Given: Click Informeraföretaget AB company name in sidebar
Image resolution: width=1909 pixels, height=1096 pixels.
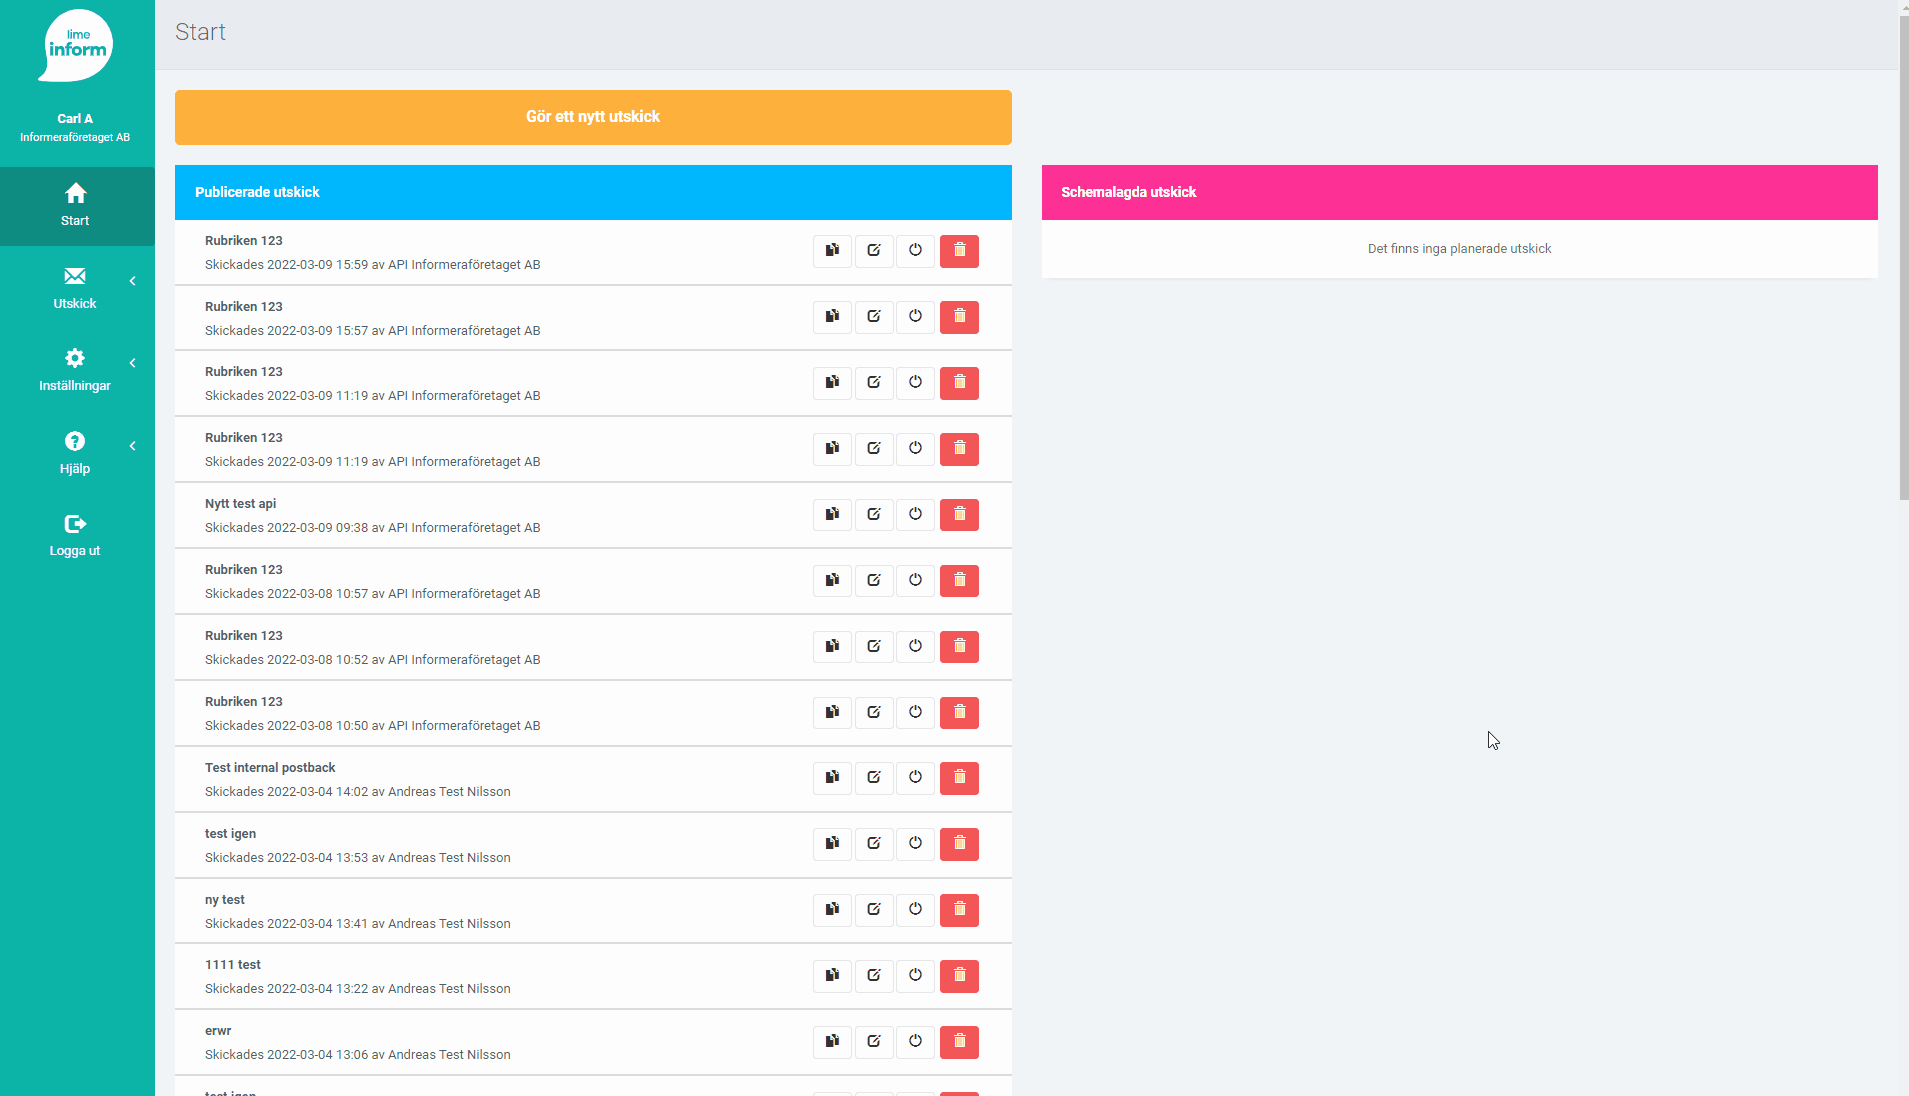Looking at the screenshot, I should [75, 138].
